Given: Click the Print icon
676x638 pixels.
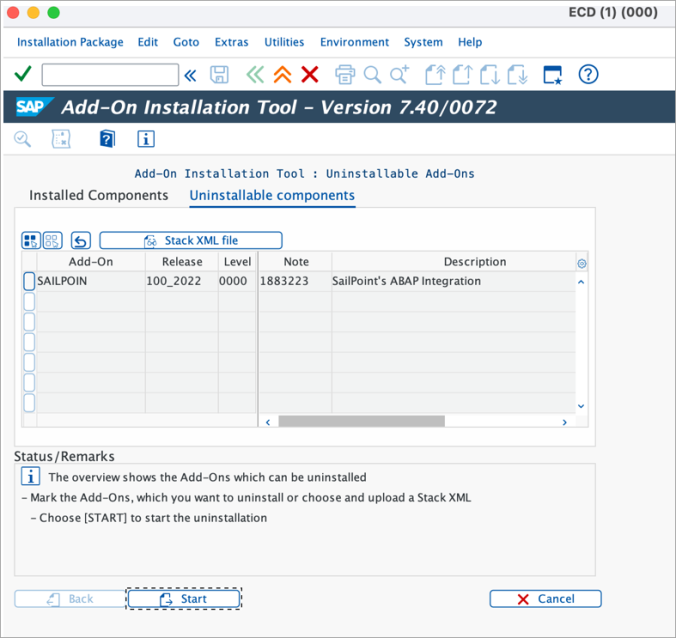Looking at the screenshot, I should (345, 74).
